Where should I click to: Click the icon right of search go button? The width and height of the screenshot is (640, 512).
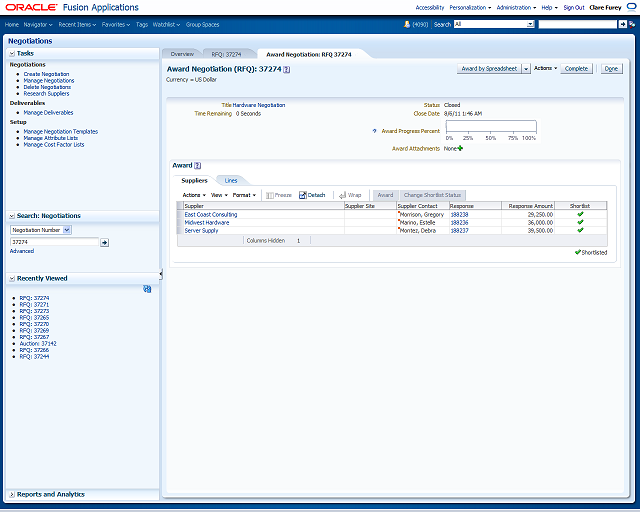point(632,24)
